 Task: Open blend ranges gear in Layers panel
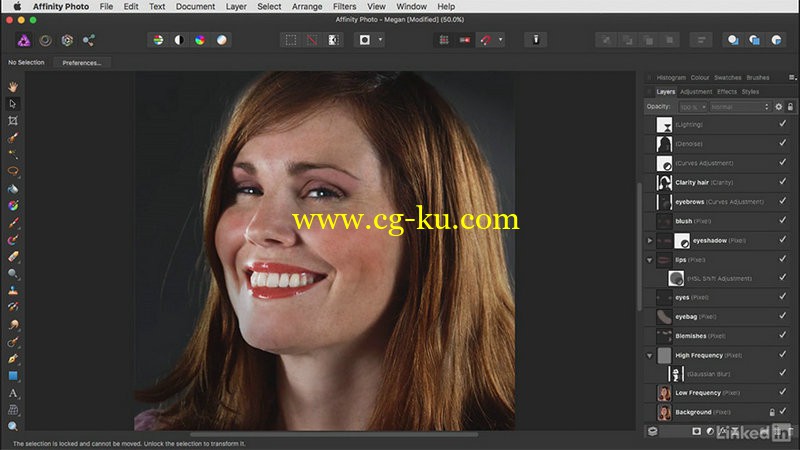click(779, 107)
